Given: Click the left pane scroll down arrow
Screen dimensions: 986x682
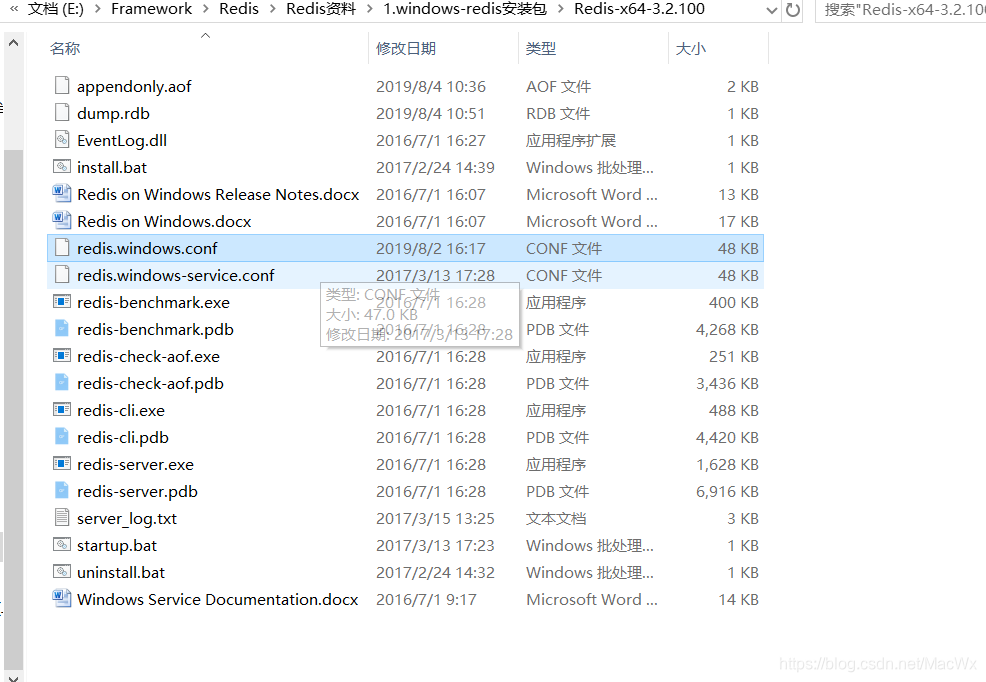Looking at the screenshot, I should [13, 677].
